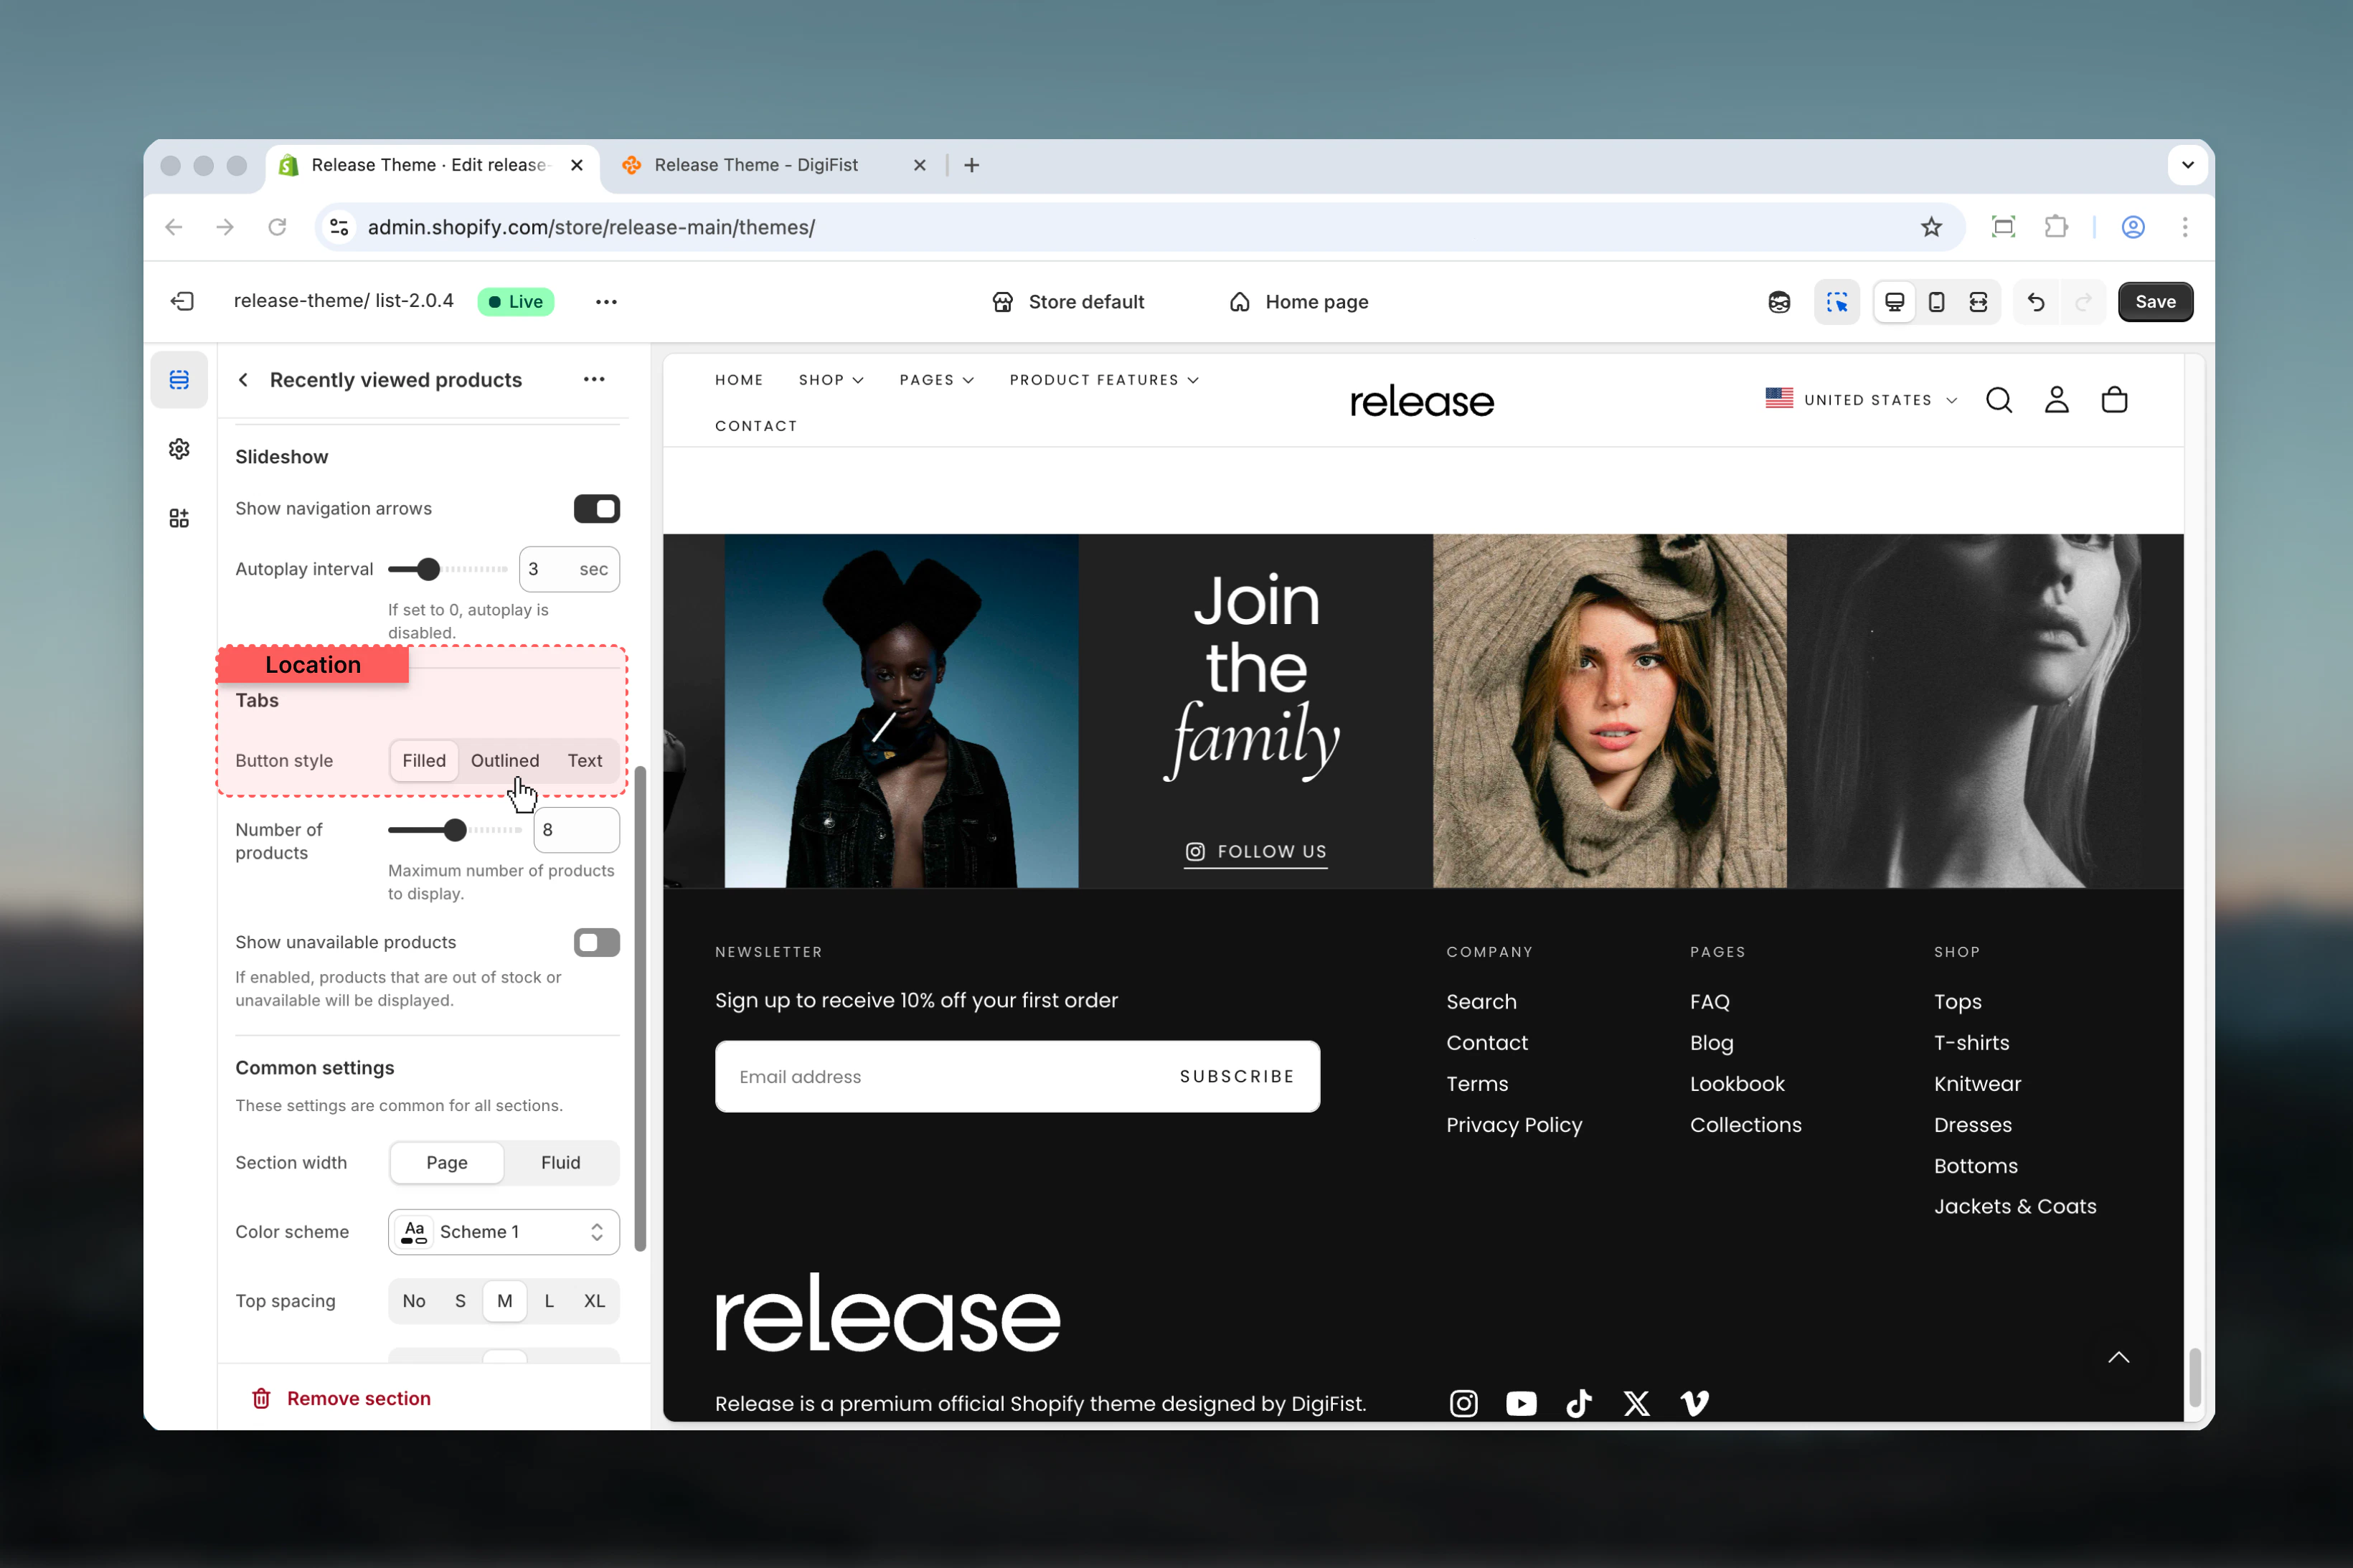
Task: Click the back-to-top arrow in preview
Action: tap(2119, 1357)
